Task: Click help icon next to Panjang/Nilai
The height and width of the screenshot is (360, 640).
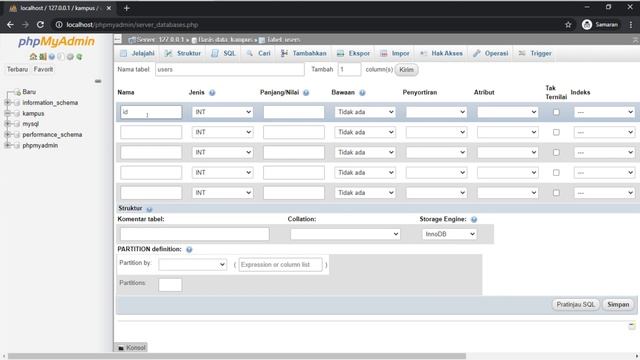Action: [306, 93]
